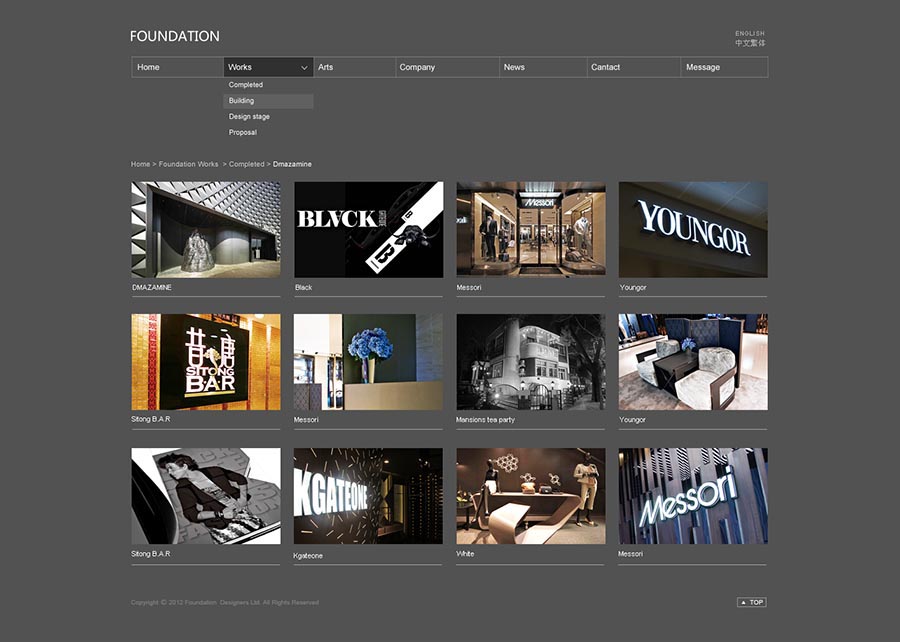Choose Proposal in the Works submenu

coord(268,133)
